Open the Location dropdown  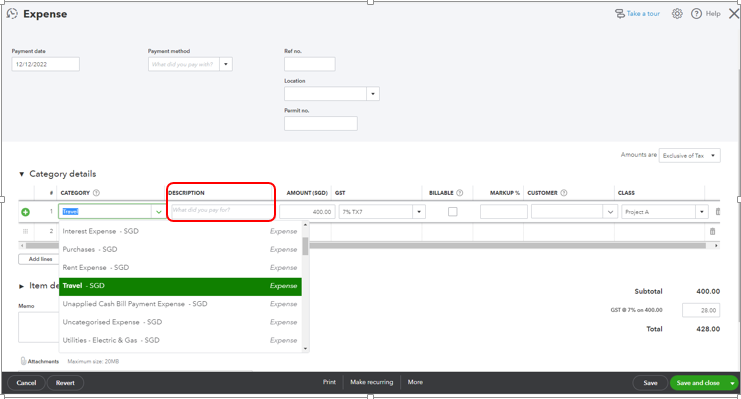373,94
